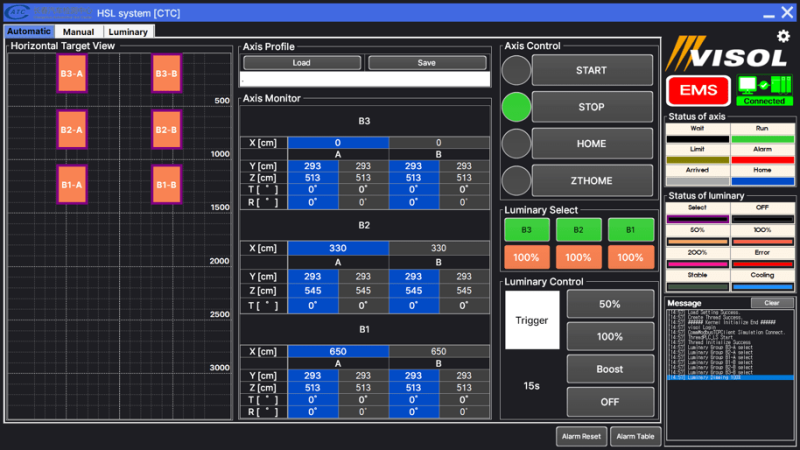
Task: Click the ZTHOME axis control button
Action: 592,181
